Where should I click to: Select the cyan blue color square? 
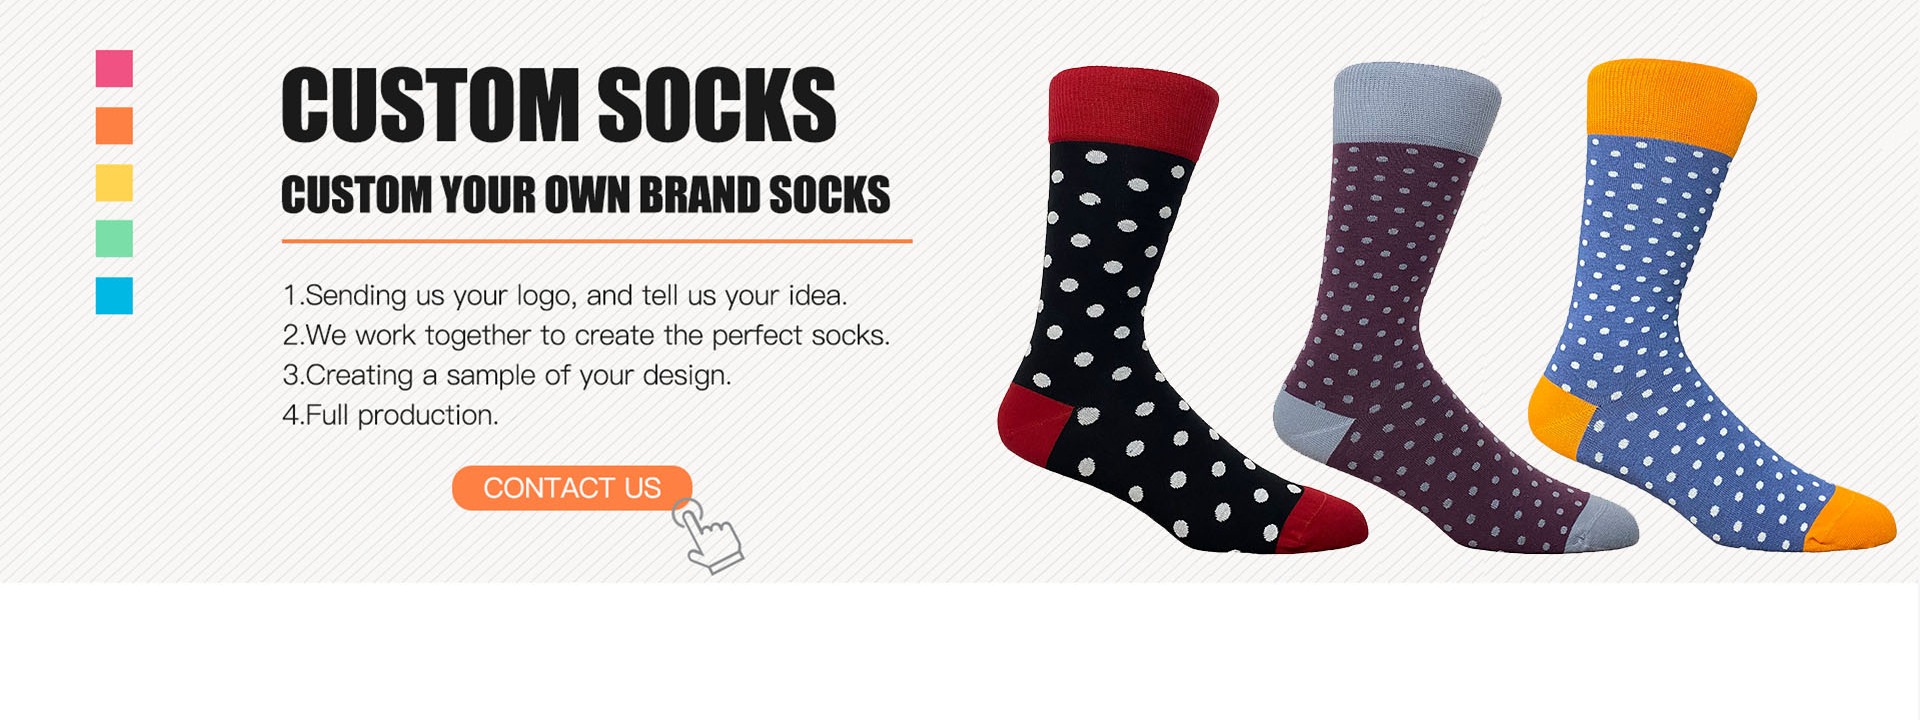[114, 296]
